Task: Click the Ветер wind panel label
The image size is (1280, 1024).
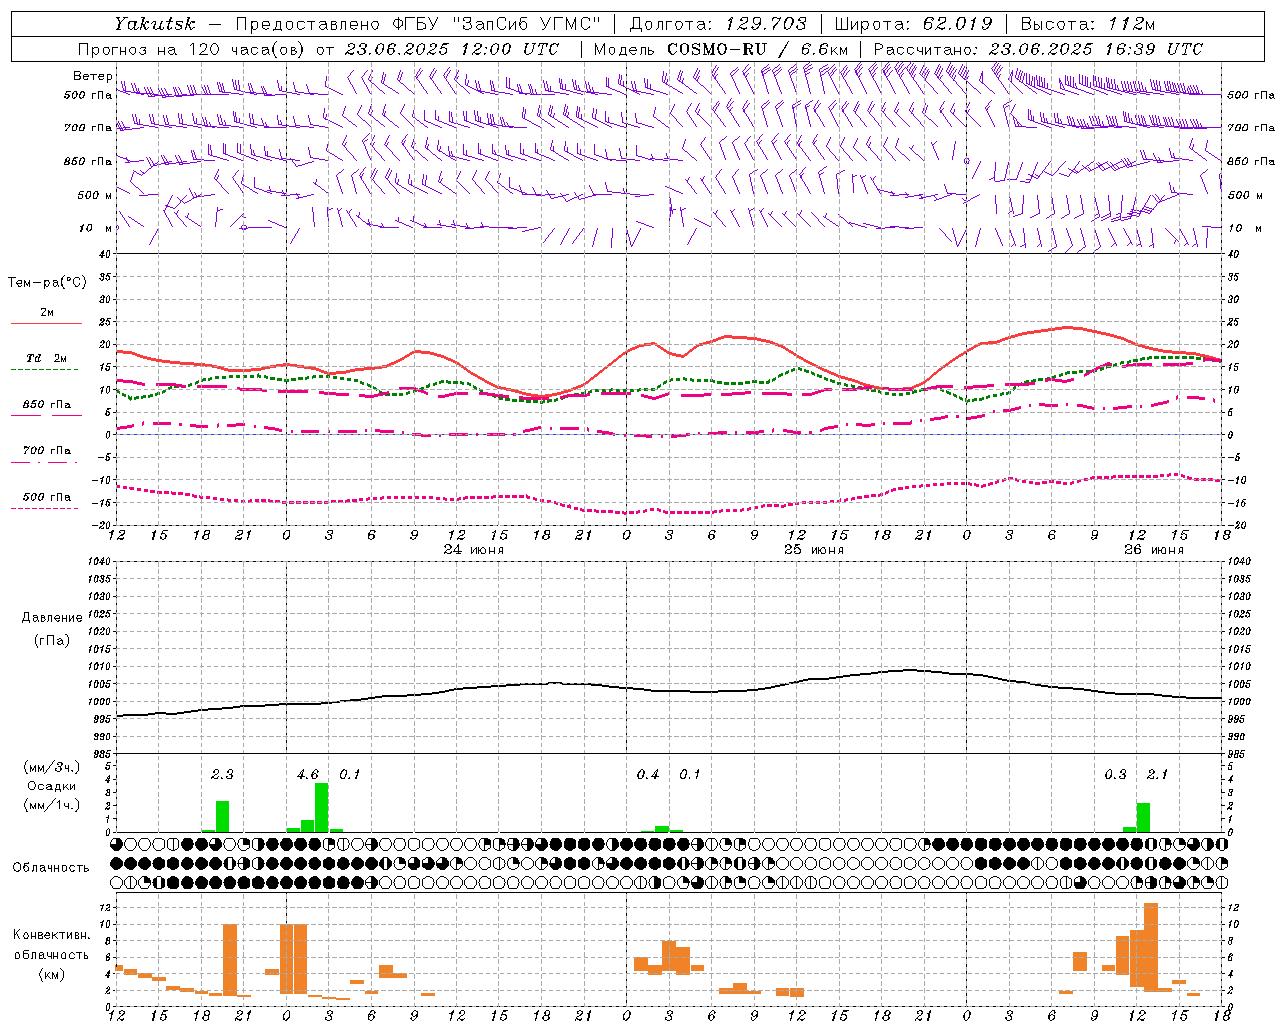Action: 93,76
